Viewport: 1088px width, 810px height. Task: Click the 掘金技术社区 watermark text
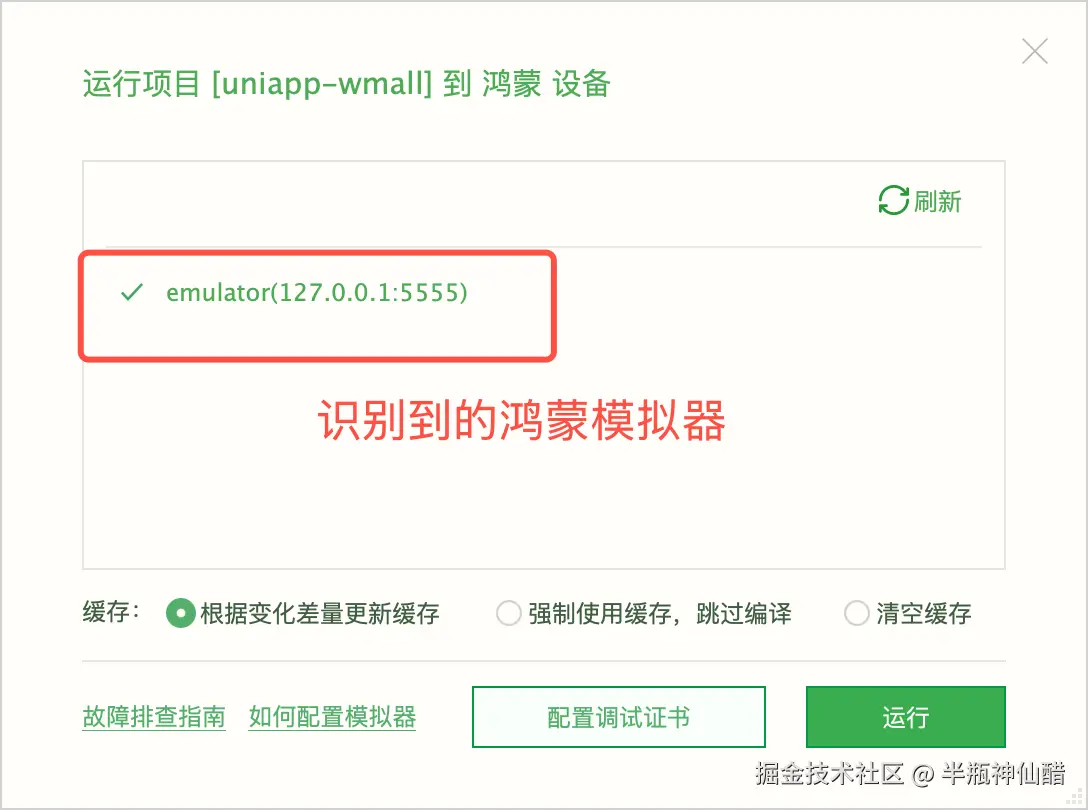[x=830, y=773]
